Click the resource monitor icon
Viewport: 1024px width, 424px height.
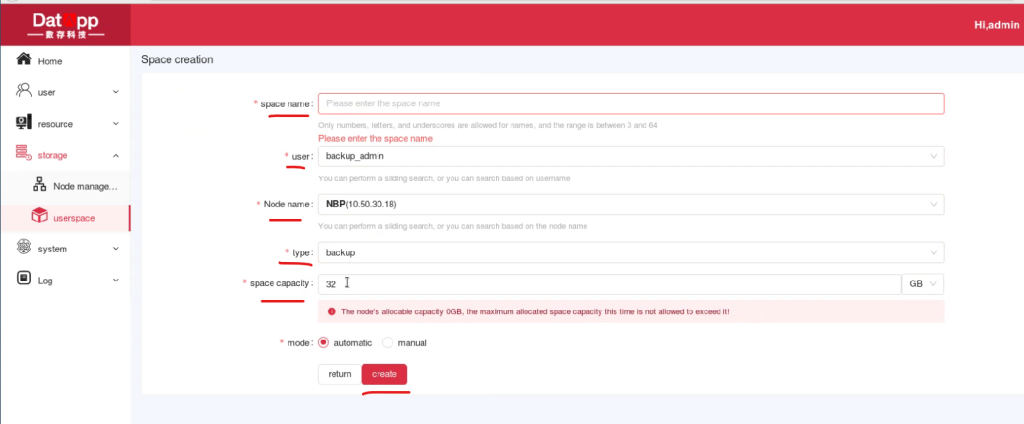[24, 123]
